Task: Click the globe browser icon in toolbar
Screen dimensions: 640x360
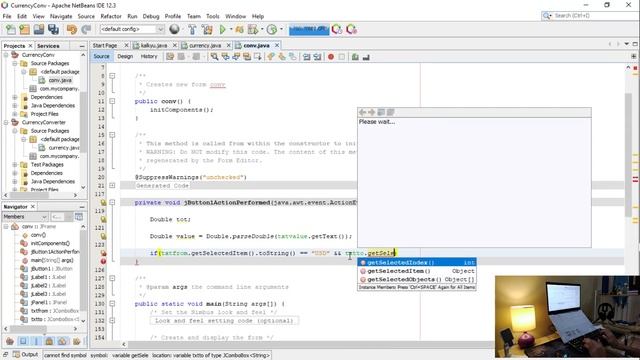Action: pyautogui.click(x=174, y=29)
